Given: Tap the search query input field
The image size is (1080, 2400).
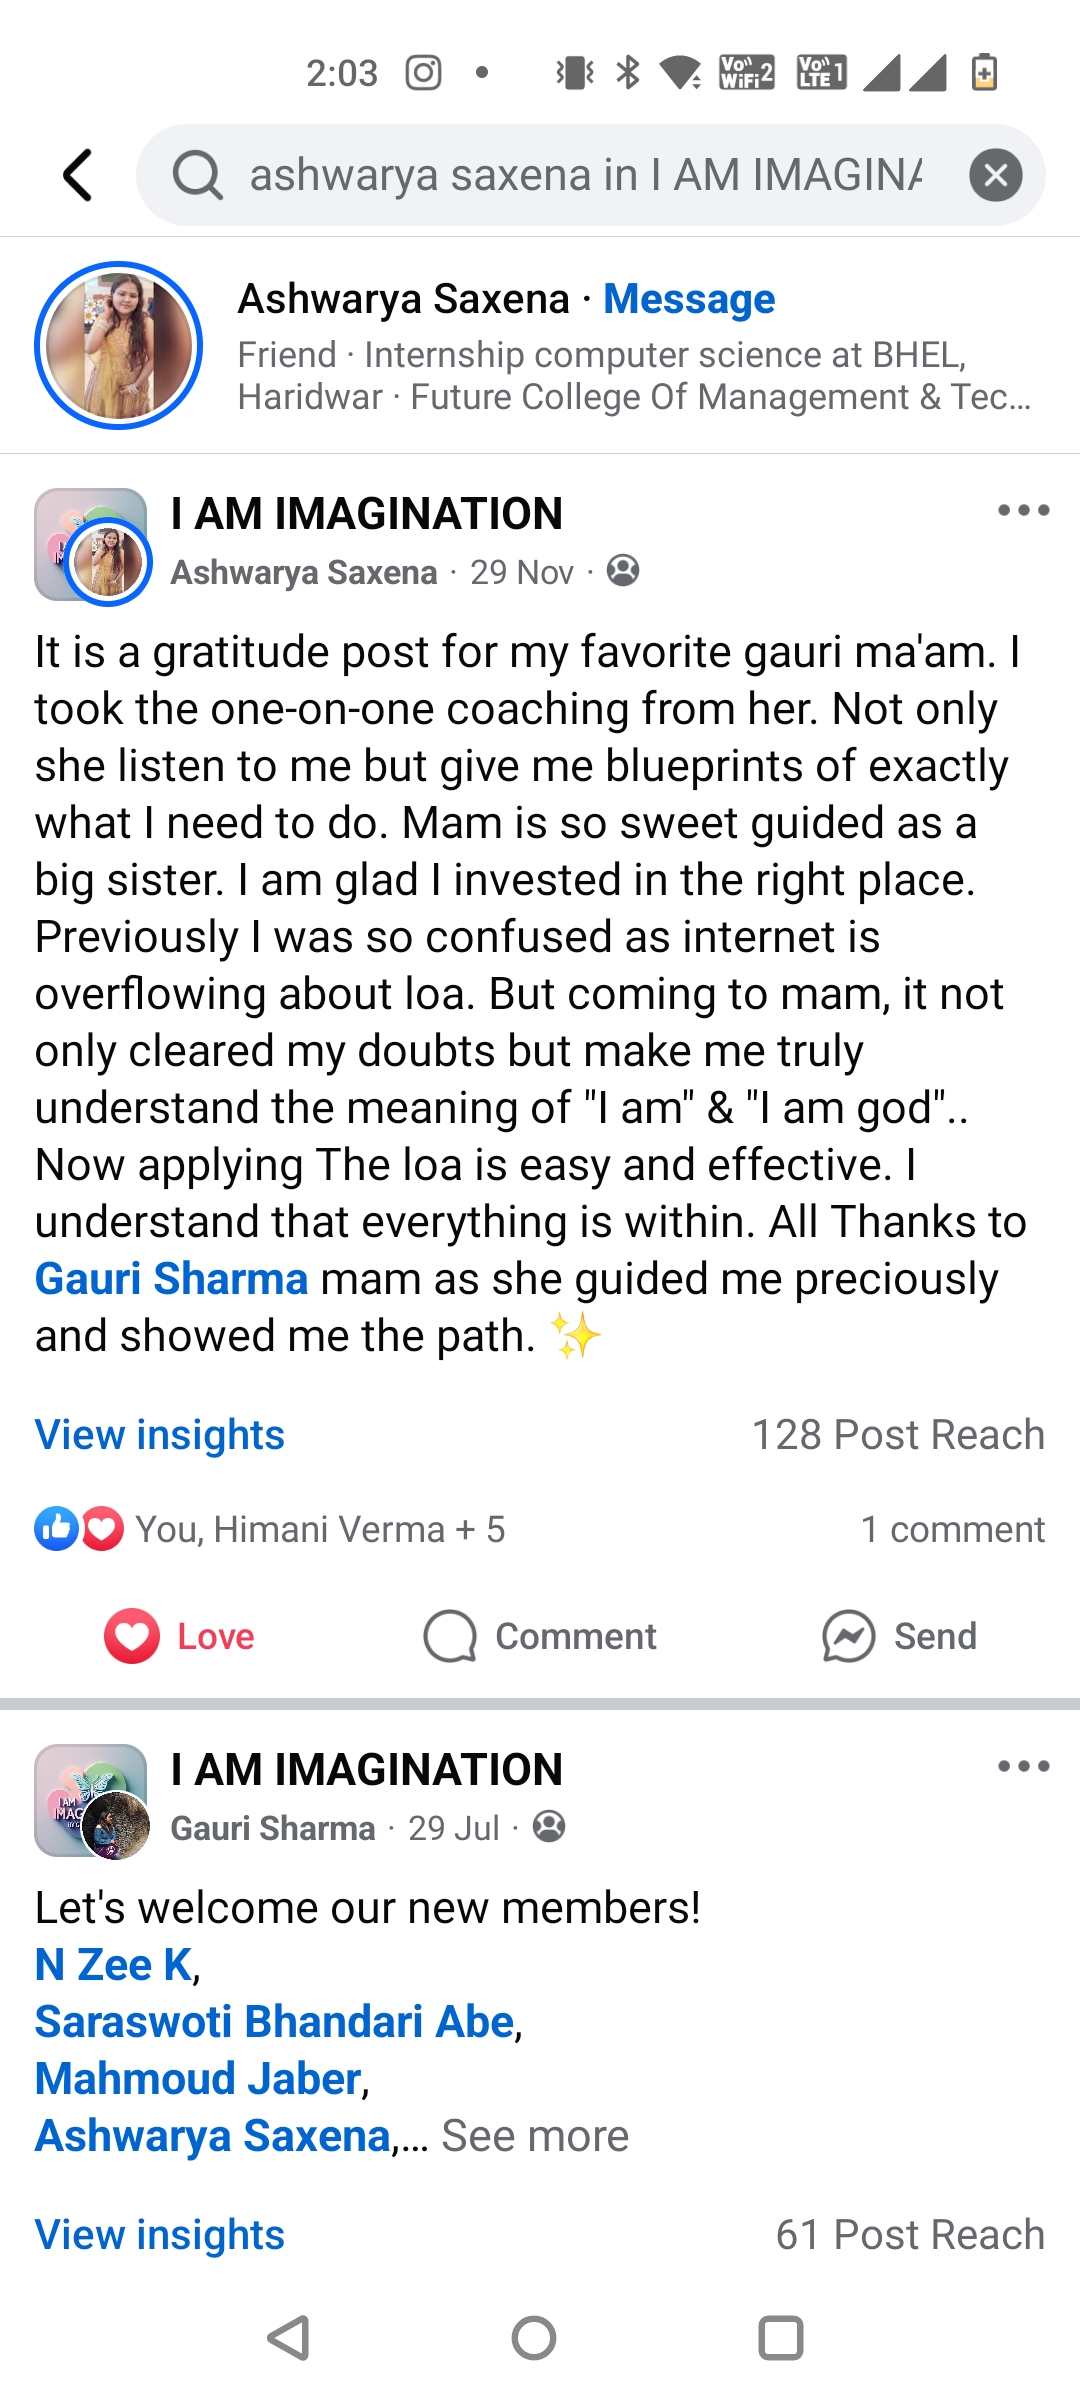Looking at the screenshot, I should coord(585,175).
